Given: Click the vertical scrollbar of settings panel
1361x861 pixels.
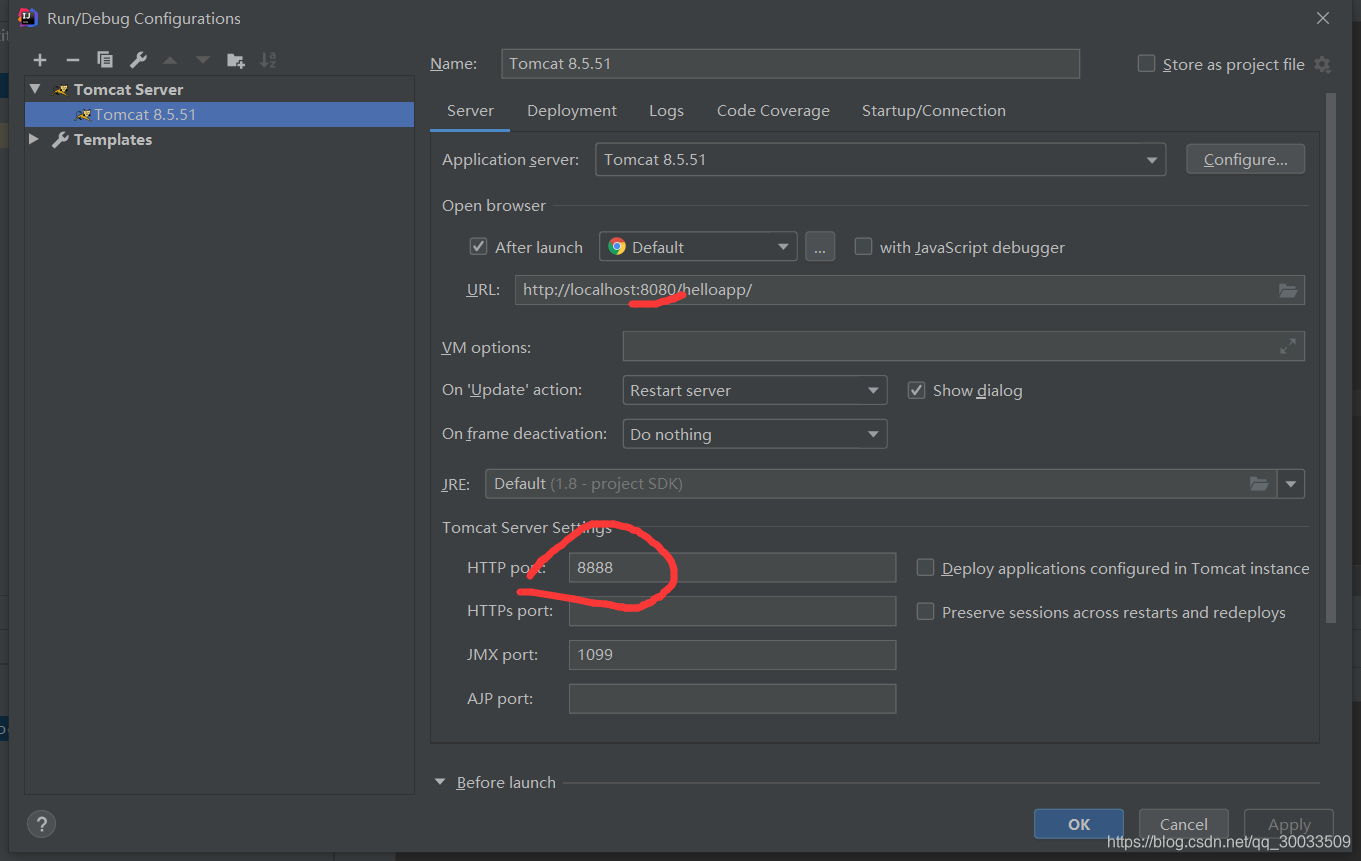Looking at the screenshot, I should pos(1330,358).
